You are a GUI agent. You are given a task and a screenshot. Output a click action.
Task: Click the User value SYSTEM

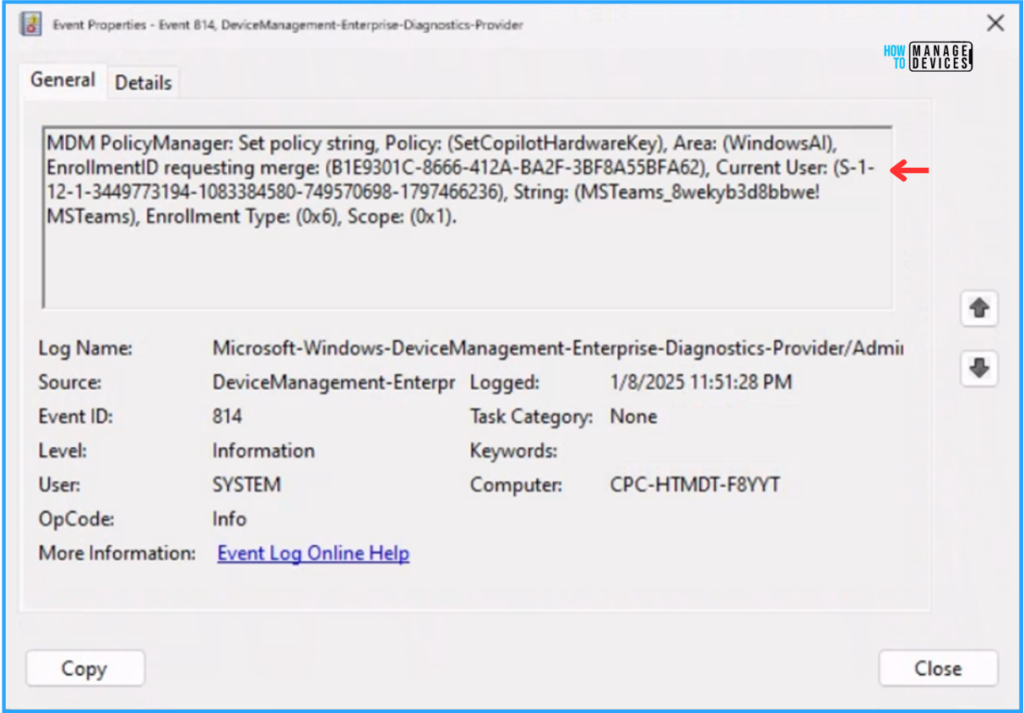click(247, 484)
